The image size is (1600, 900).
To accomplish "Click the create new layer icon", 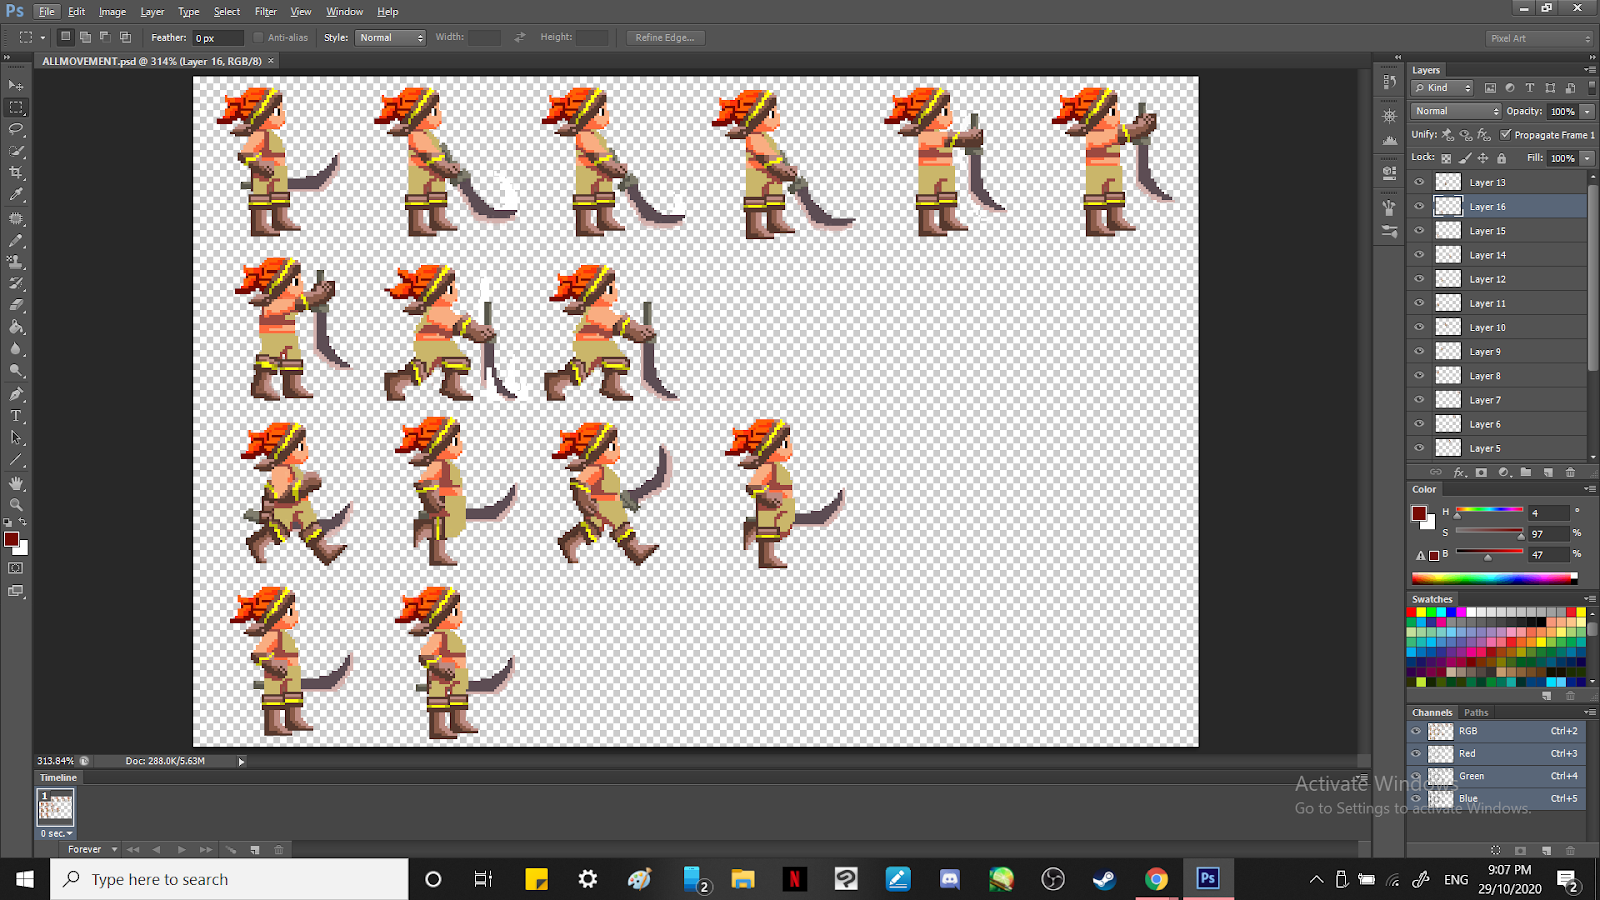I will pos(1548,472).
